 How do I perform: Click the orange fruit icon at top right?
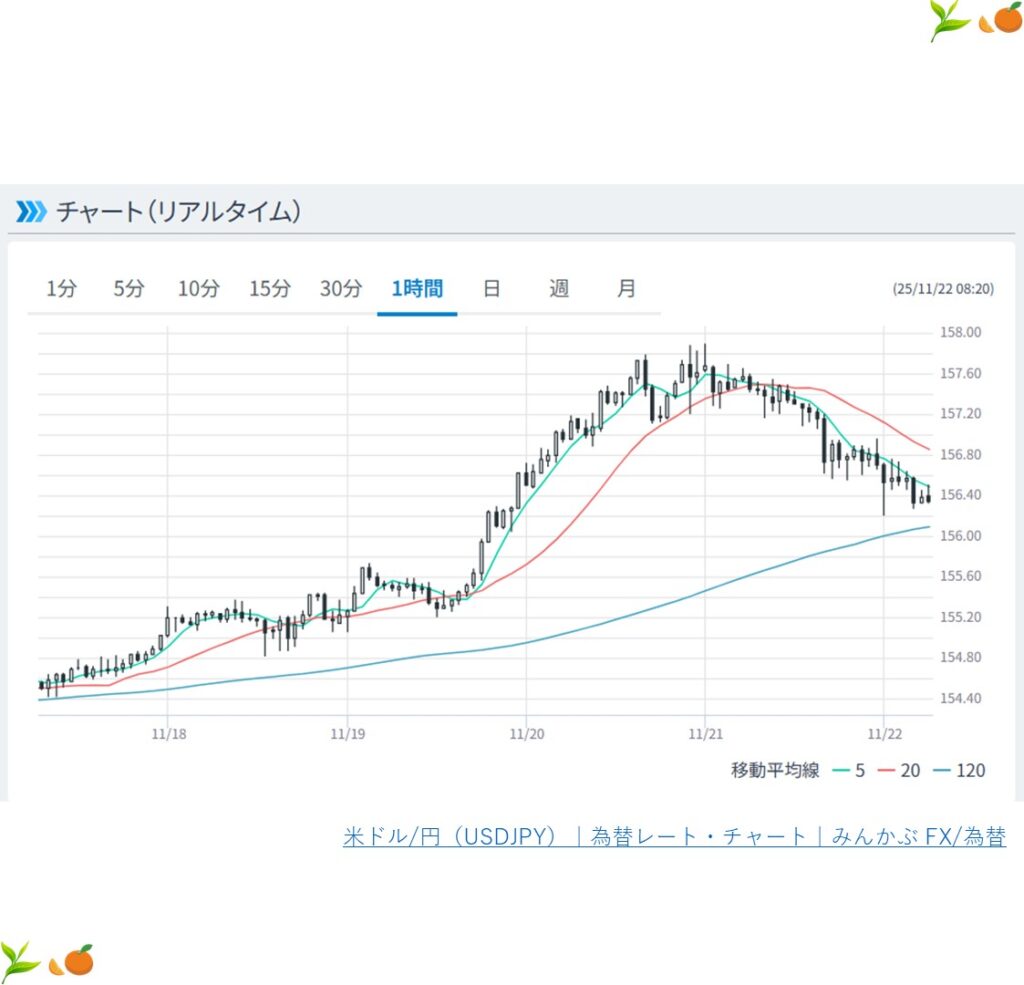coord(1000,20)
